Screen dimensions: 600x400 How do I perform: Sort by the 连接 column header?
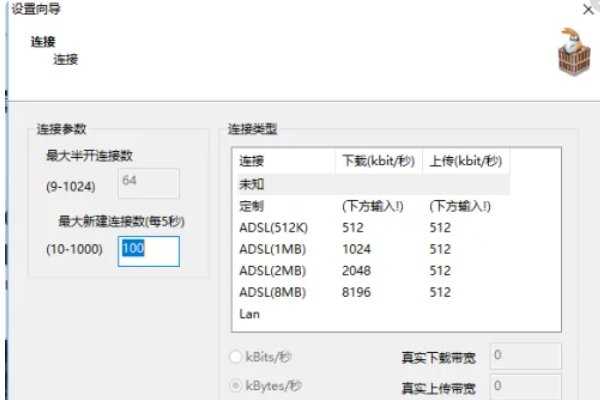point(286,161)
